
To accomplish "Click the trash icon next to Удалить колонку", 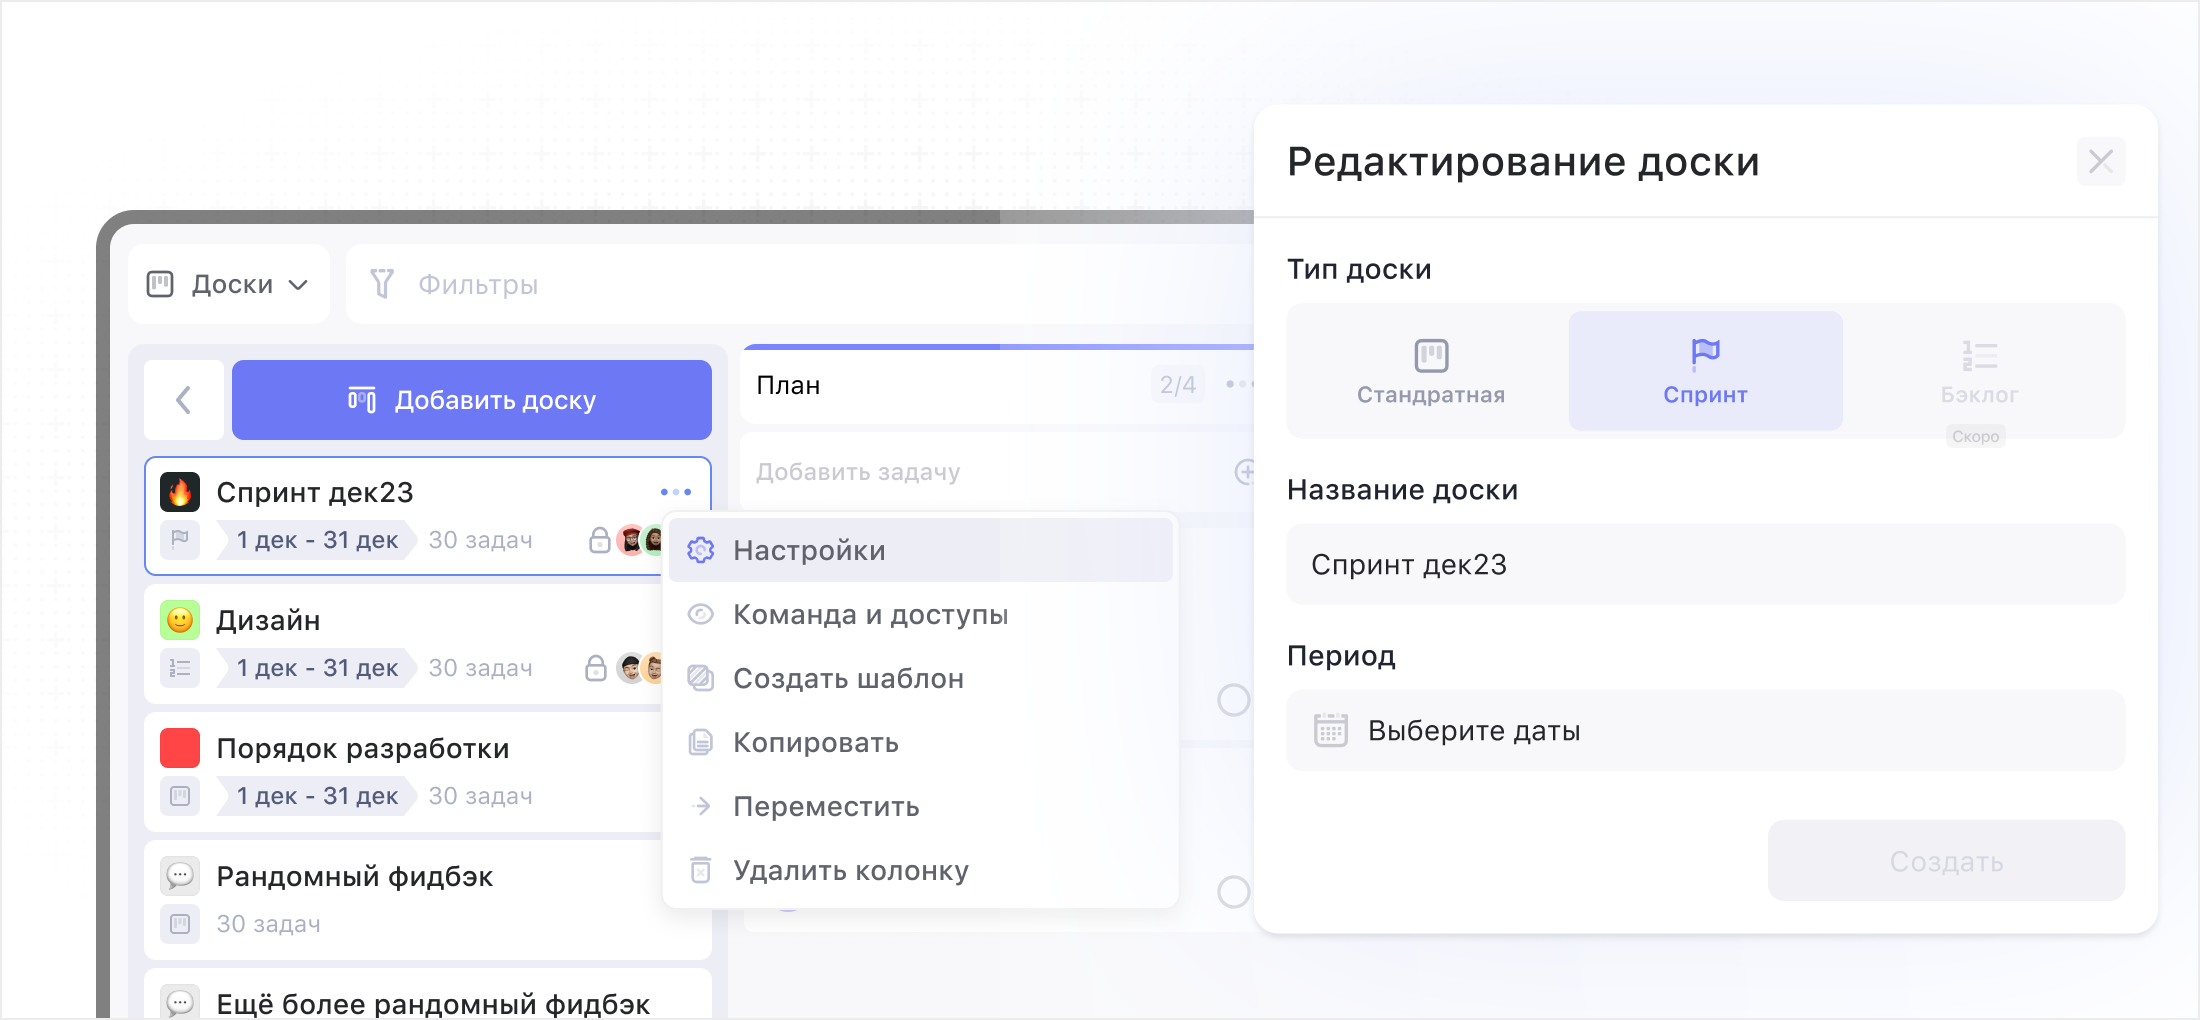I will [x=700, y=869].
